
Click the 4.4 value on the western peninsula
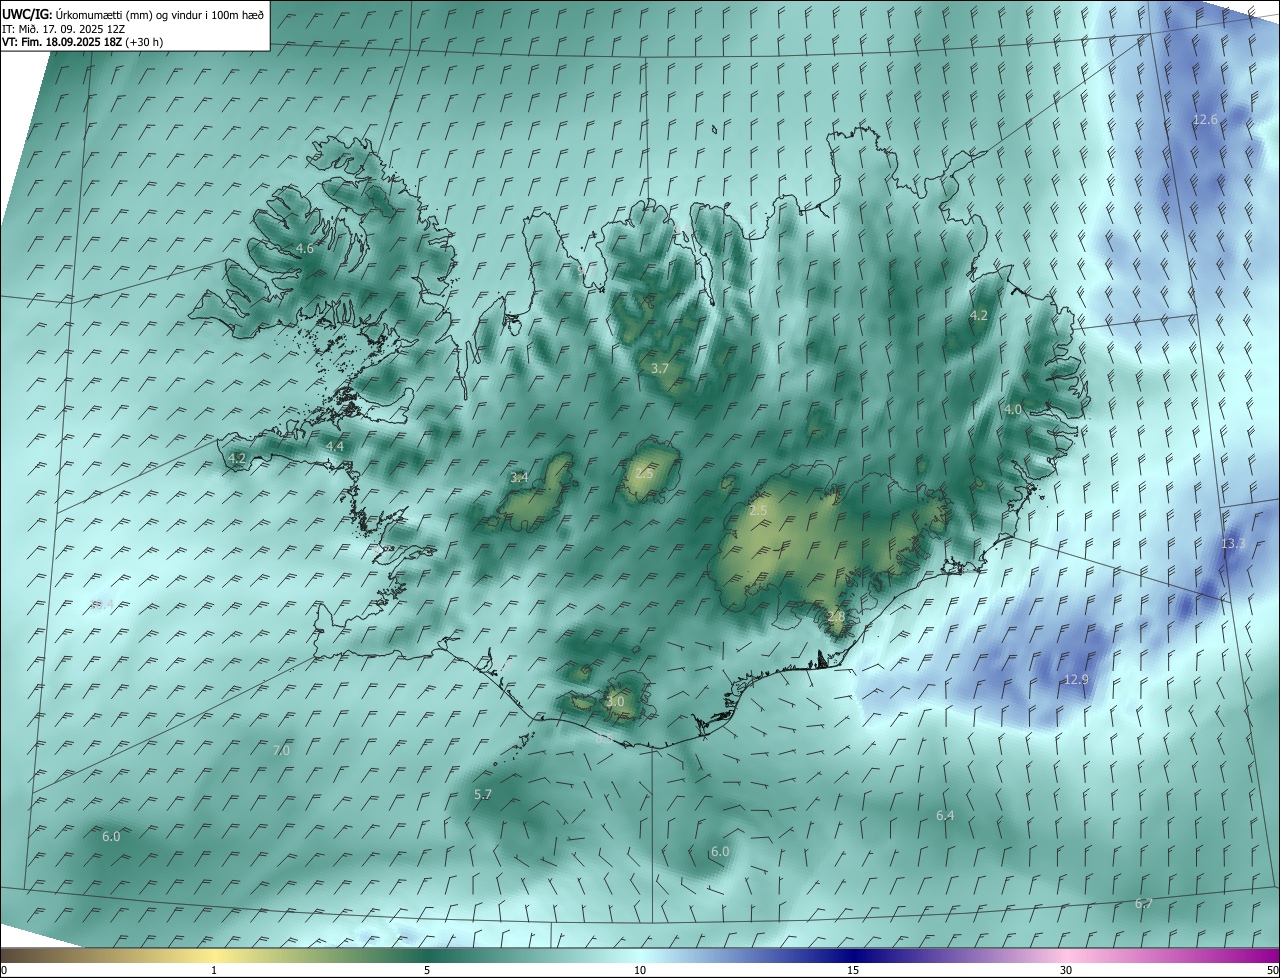pyautogui.click(x=335, y=447)
